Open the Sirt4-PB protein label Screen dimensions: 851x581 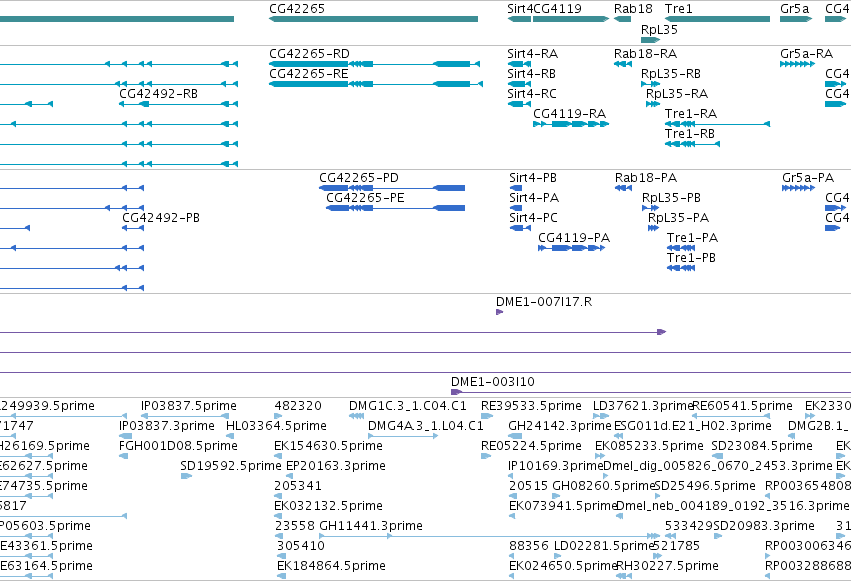click(533, 178)
